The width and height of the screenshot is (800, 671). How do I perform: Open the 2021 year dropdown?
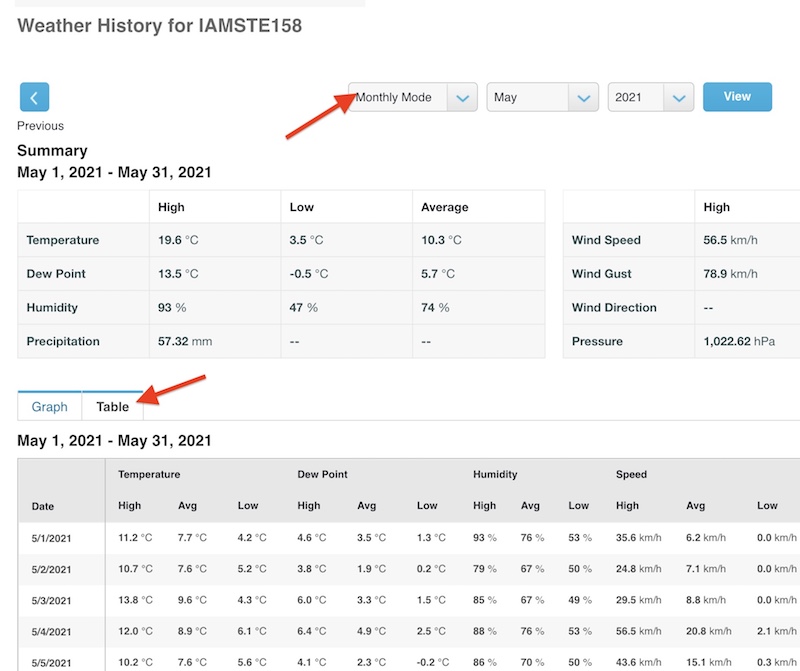pos(650,98)
